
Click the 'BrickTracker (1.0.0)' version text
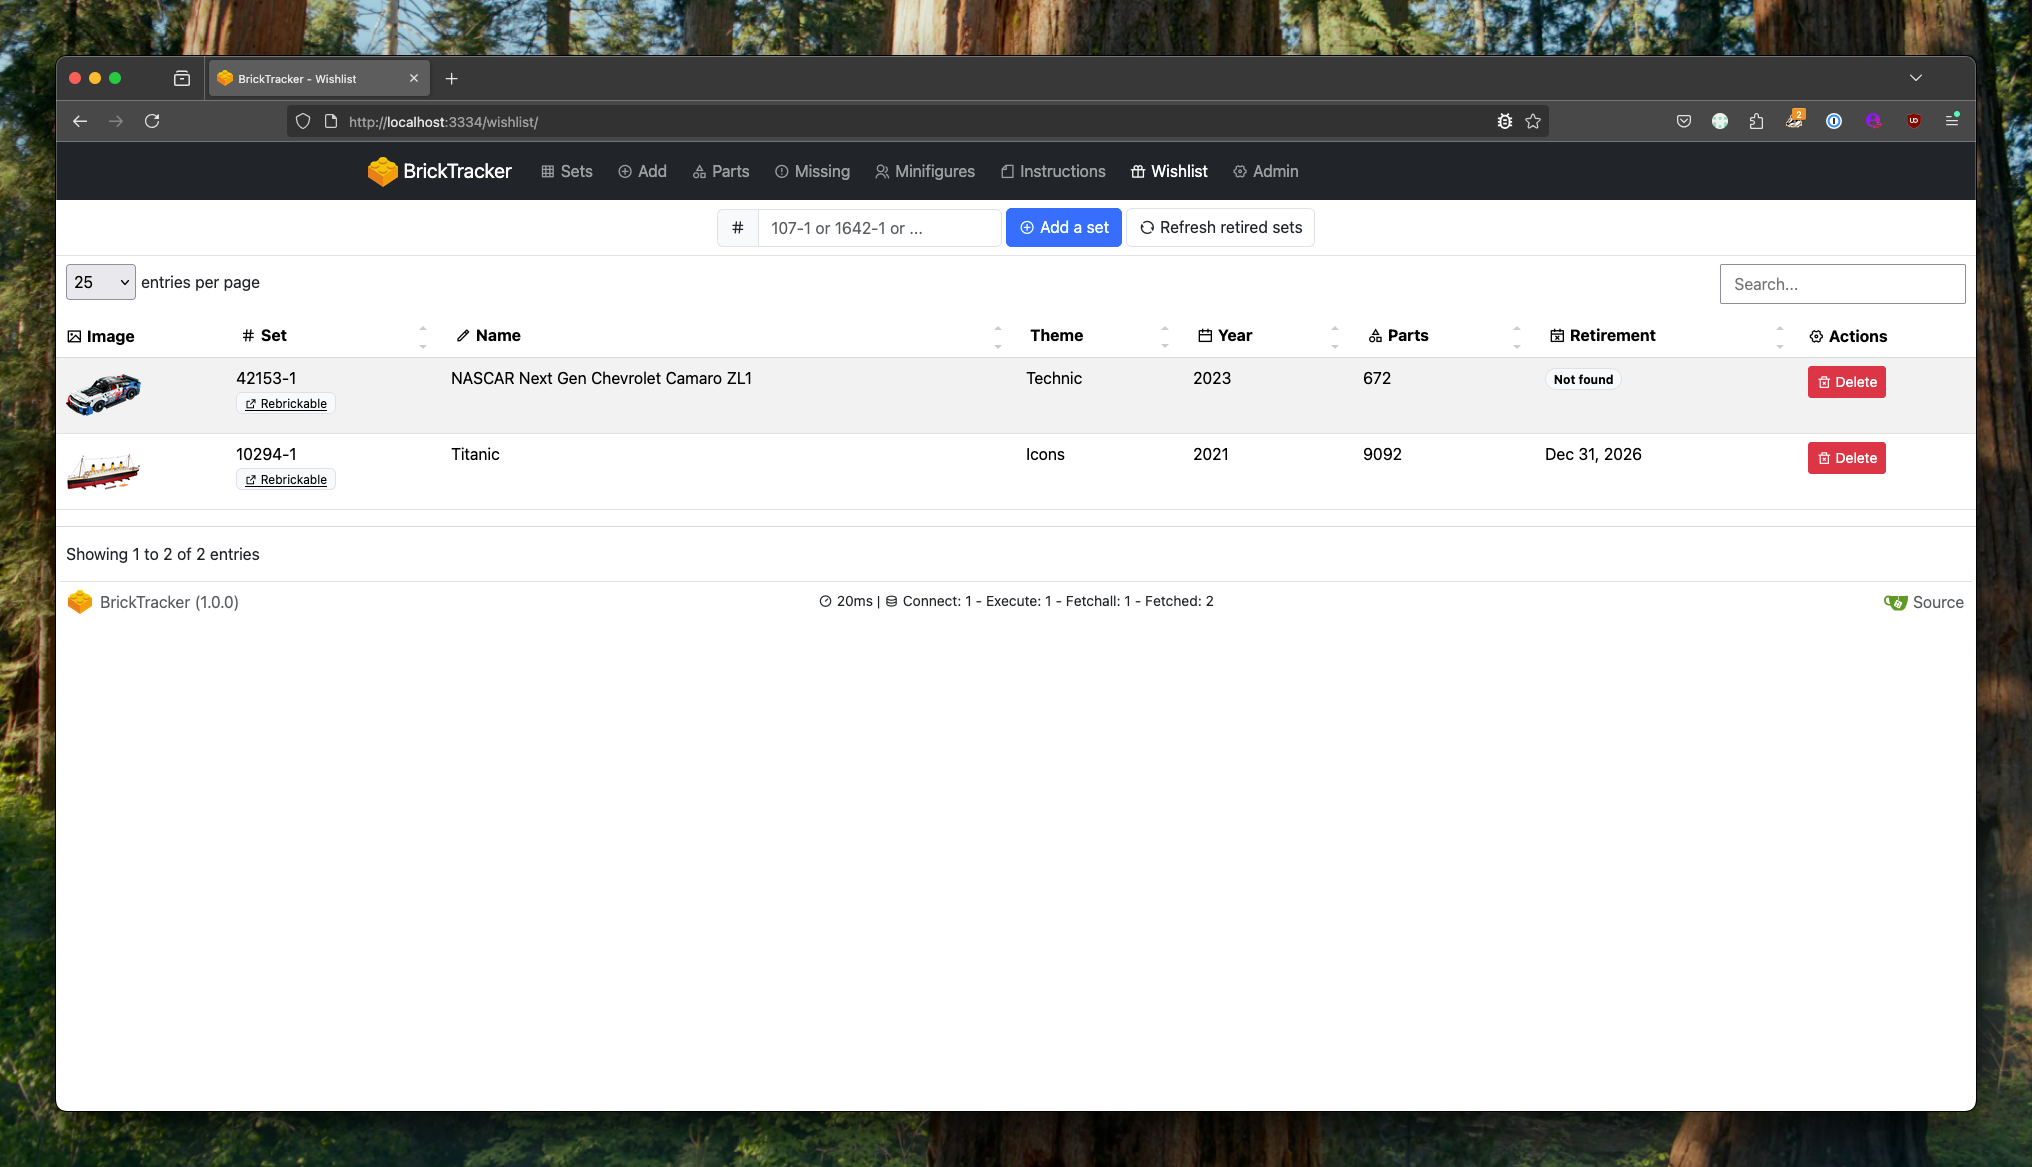[169, 602]
